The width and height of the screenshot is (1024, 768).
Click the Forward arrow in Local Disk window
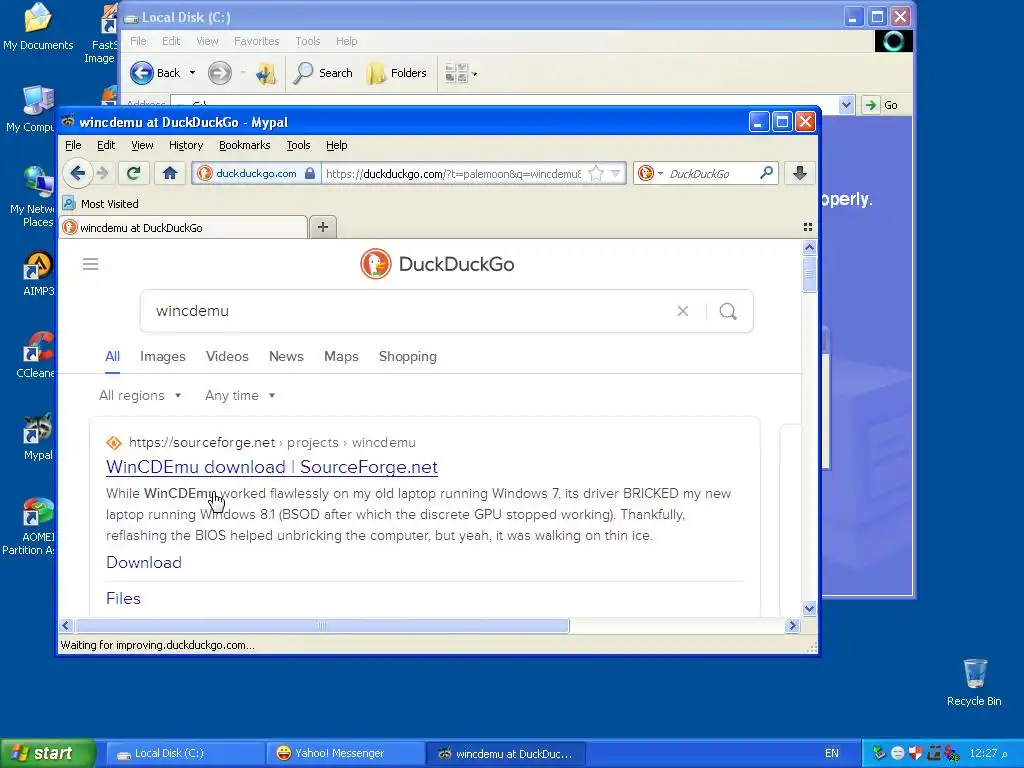220,73
